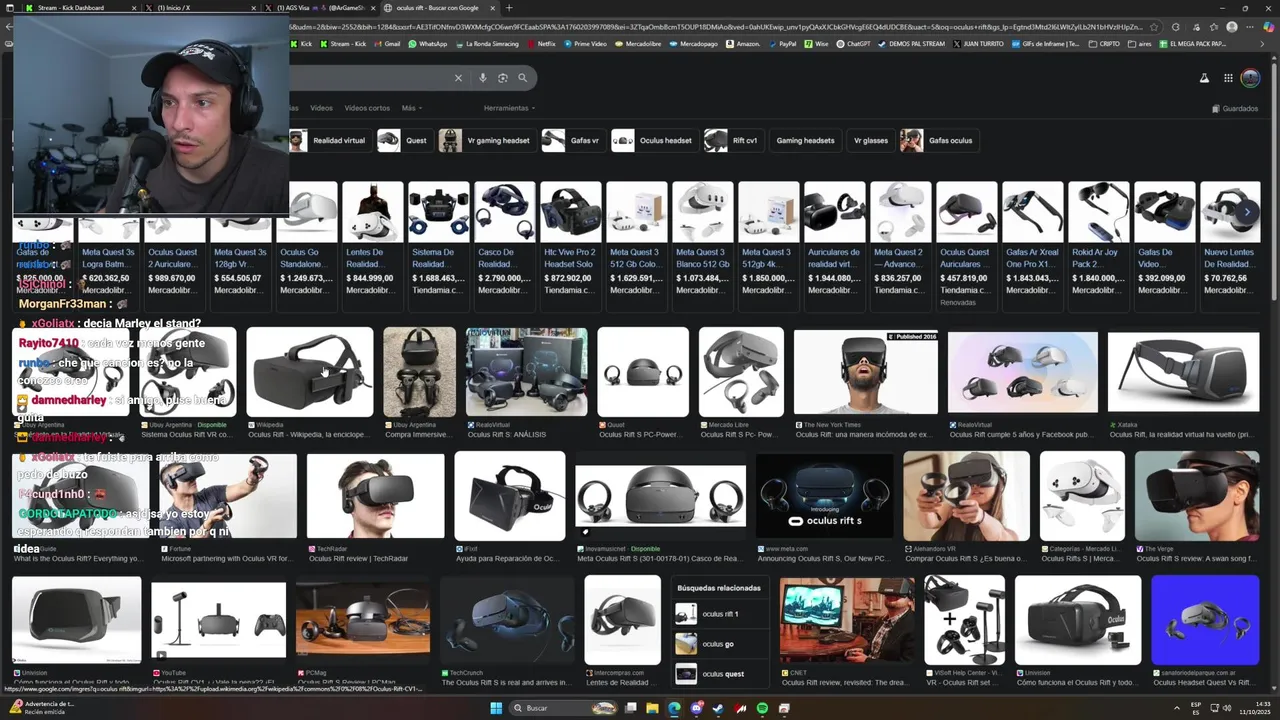Open Steam from the taskbar

click(718, 708)
